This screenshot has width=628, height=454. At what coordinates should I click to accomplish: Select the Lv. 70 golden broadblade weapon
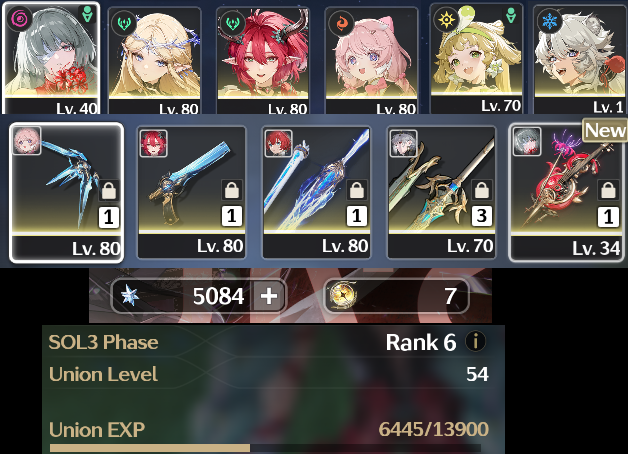tap(442, 193)
